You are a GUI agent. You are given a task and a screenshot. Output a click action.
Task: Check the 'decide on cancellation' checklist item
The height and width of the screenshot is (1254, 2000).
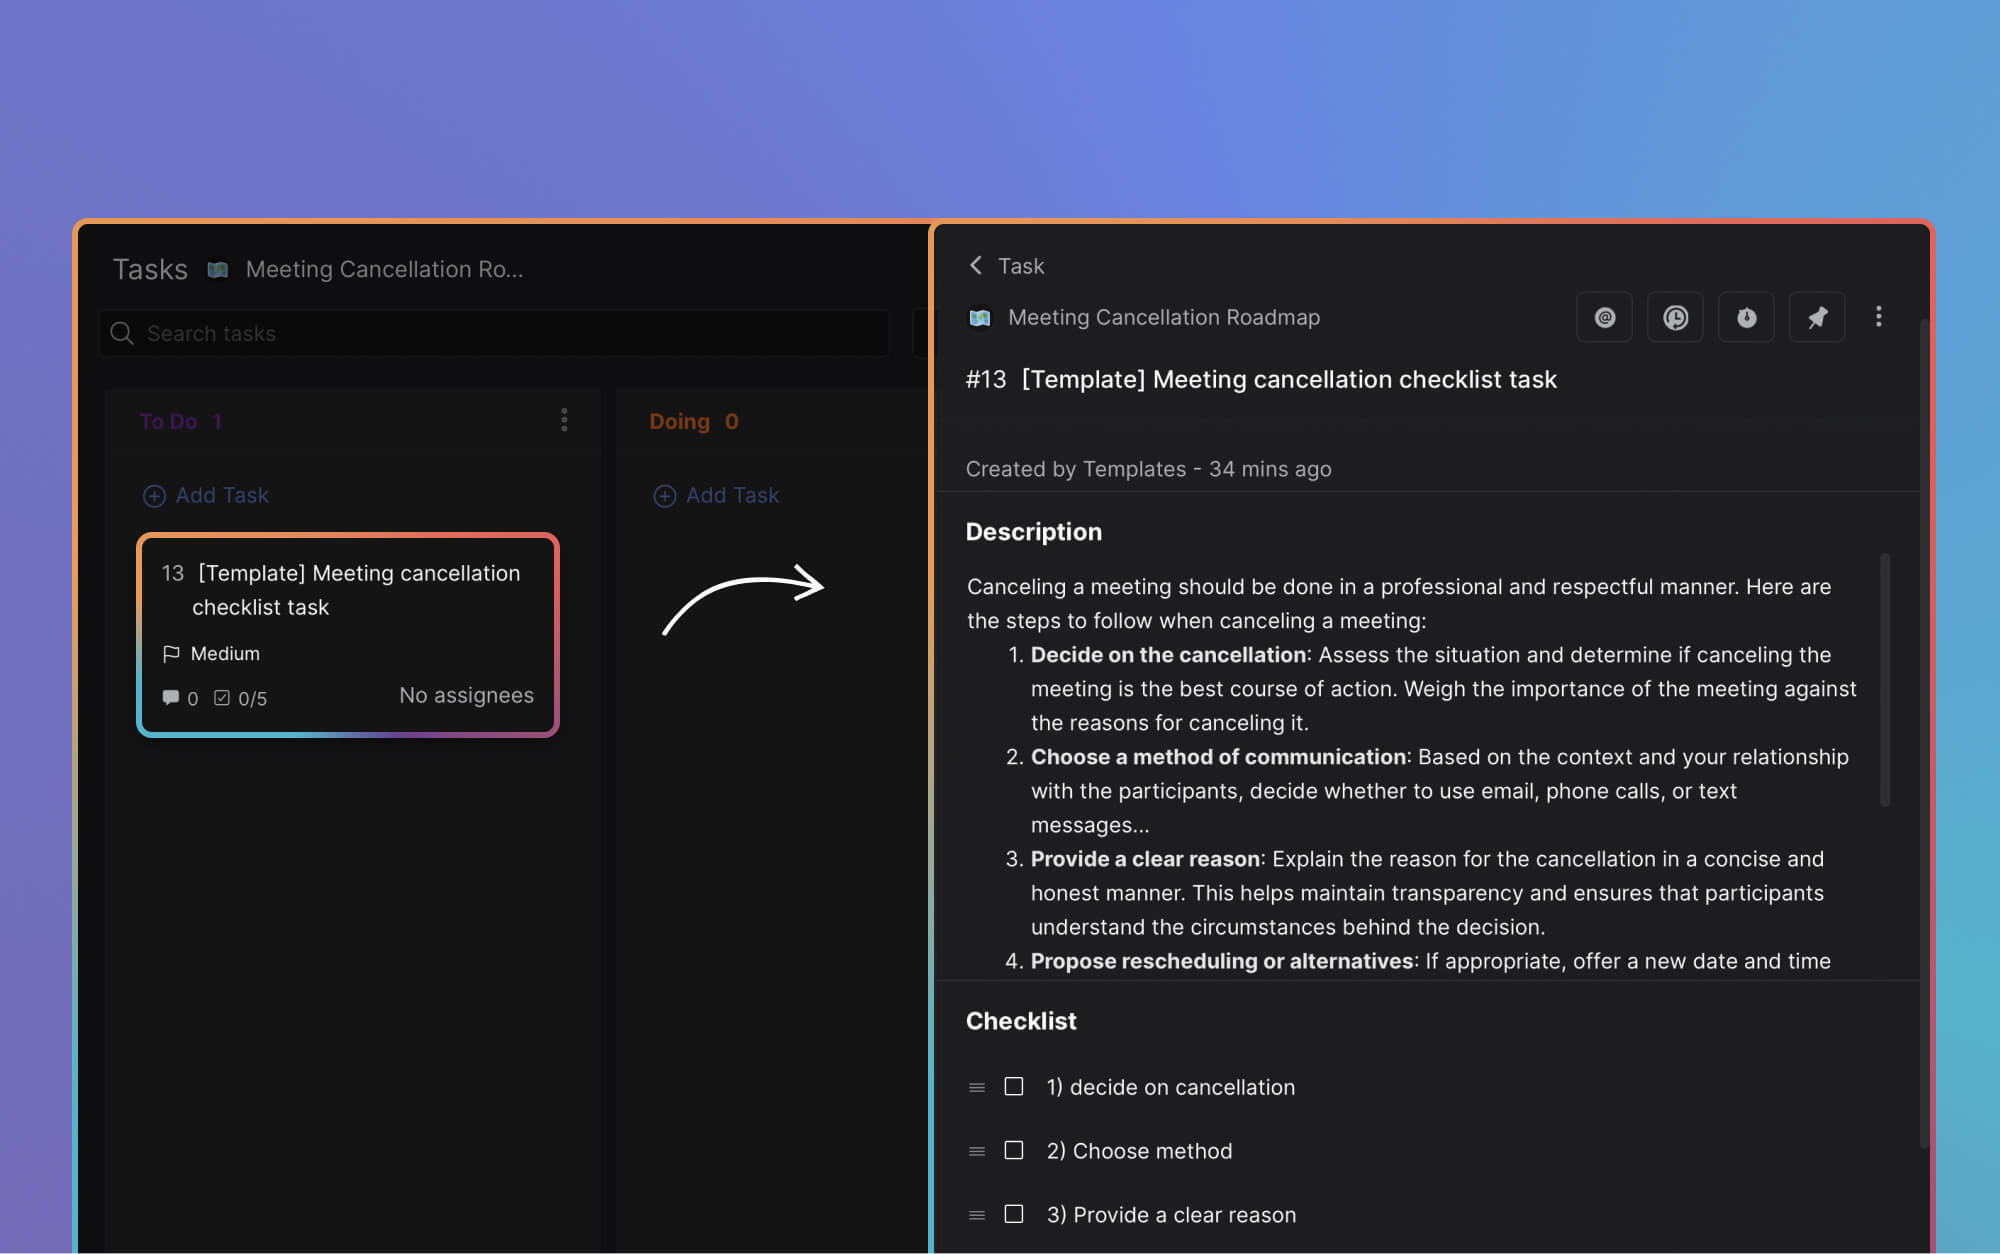tap(1014, 1086)
